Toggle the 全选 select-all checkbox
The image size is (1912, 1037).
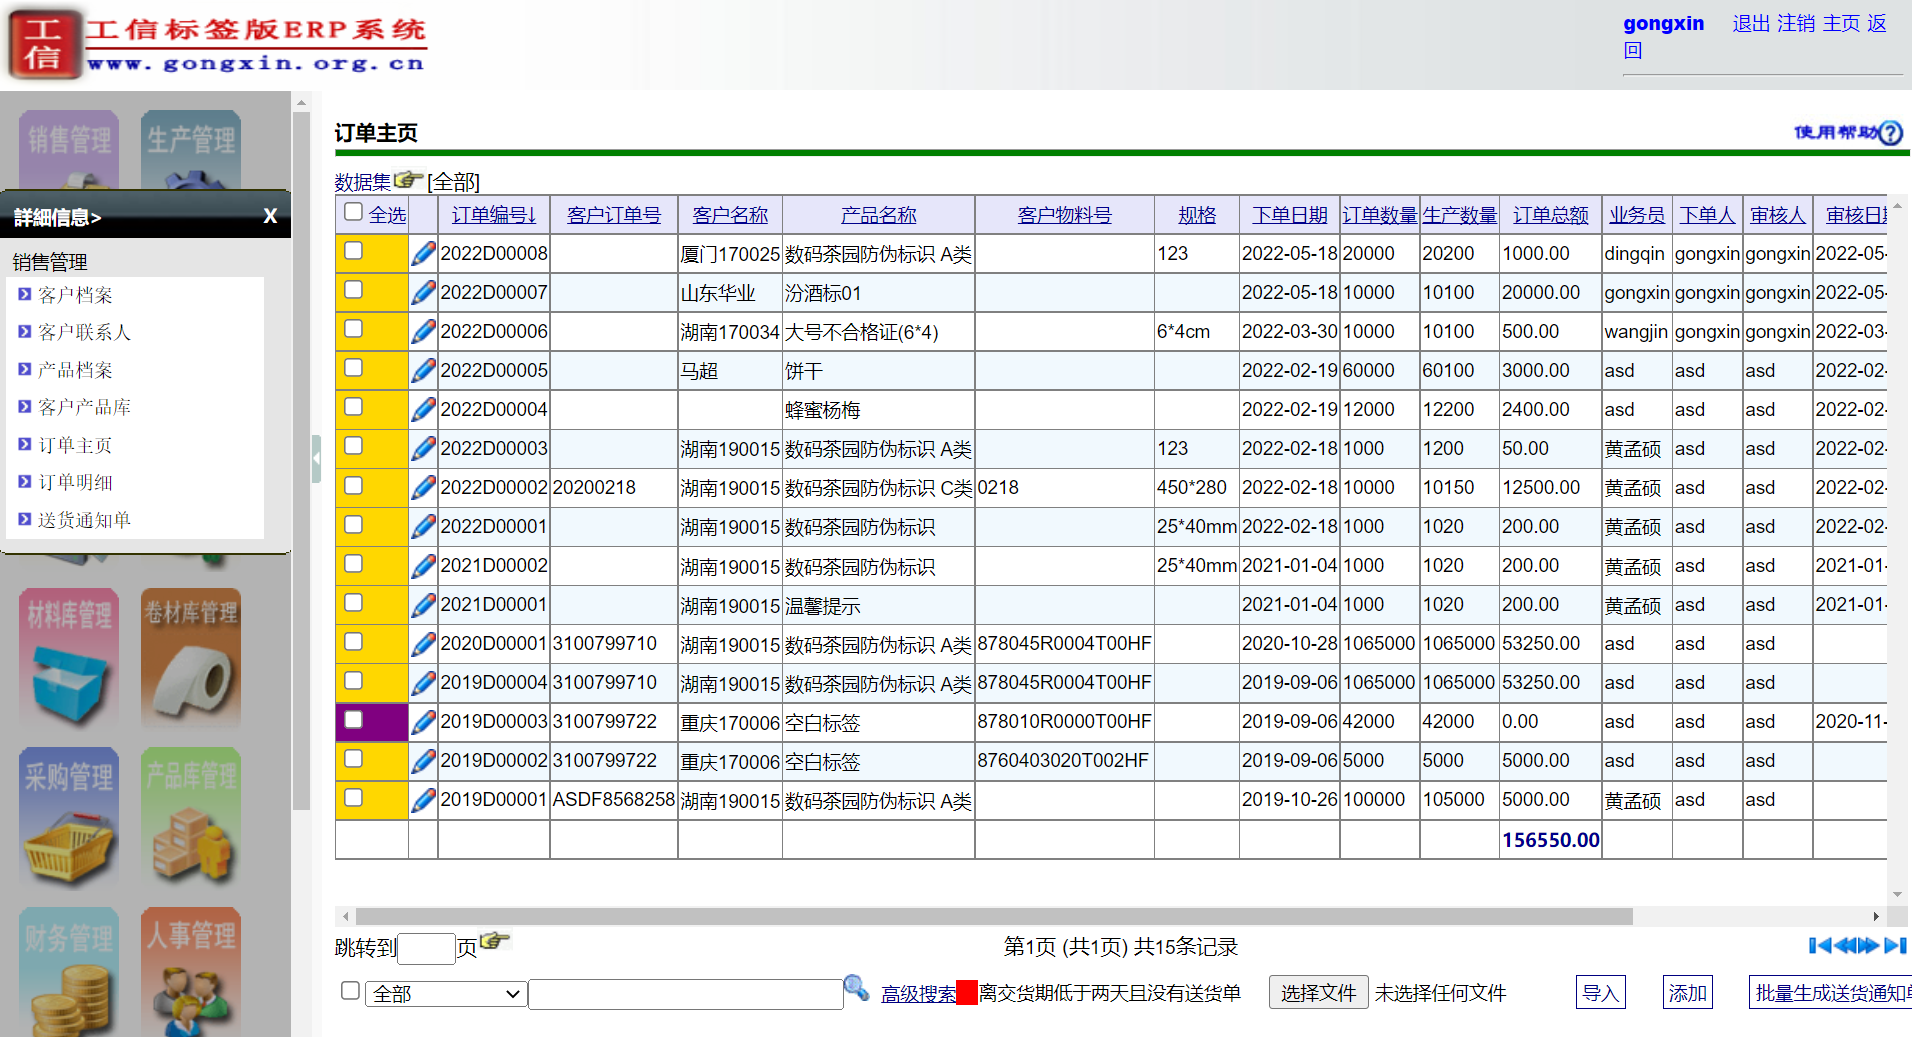352,212
